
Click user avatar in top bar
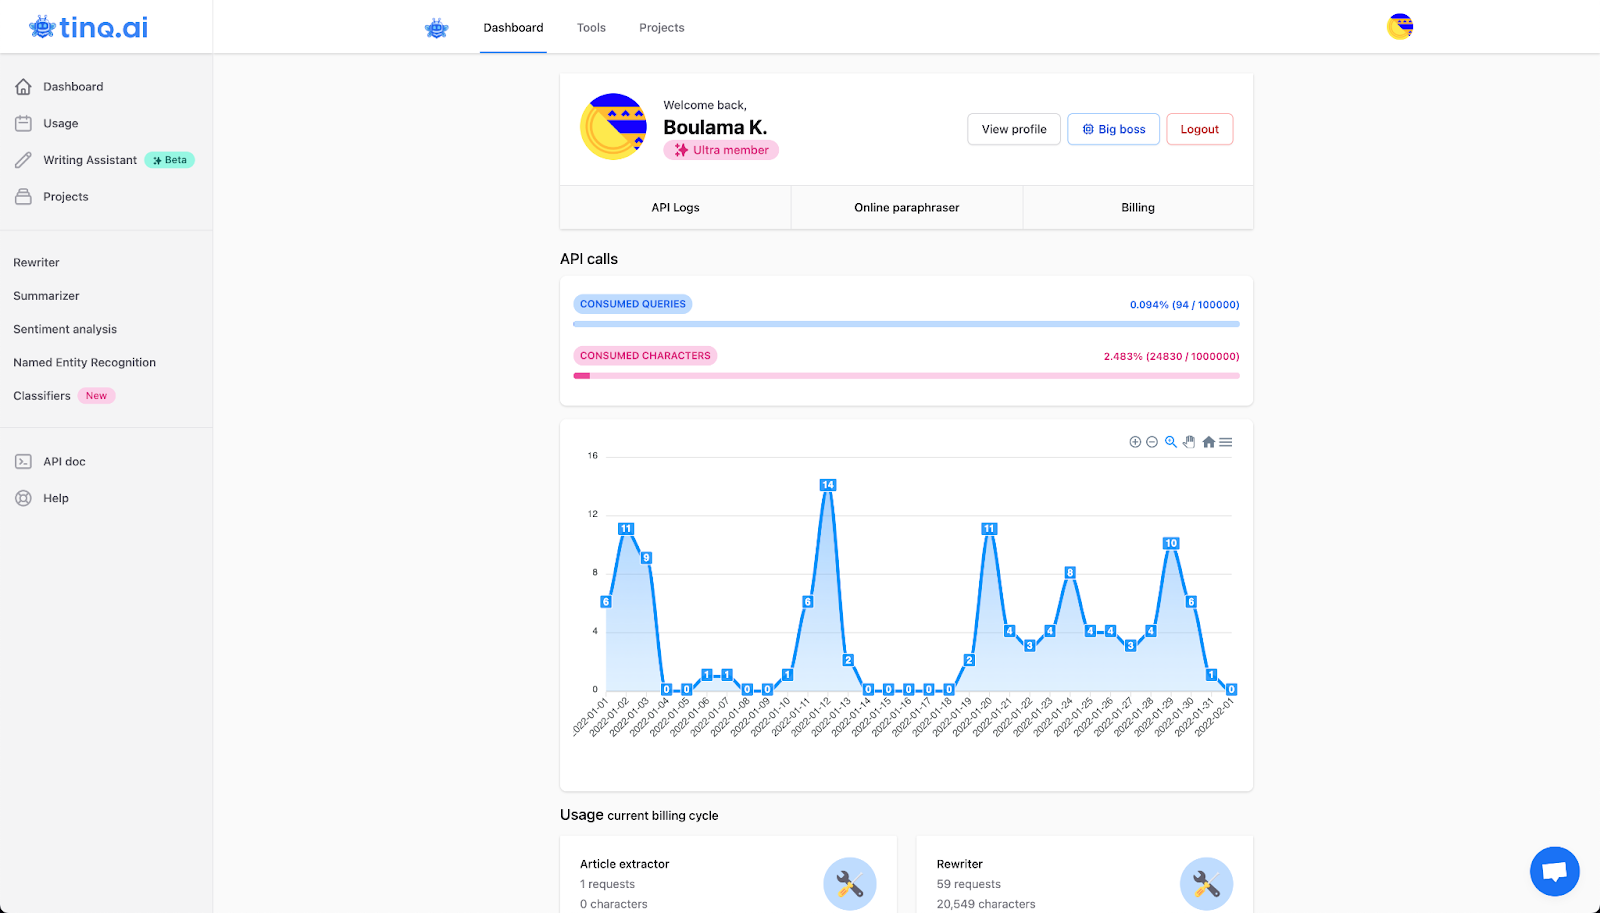click(x=1400, y=27)
